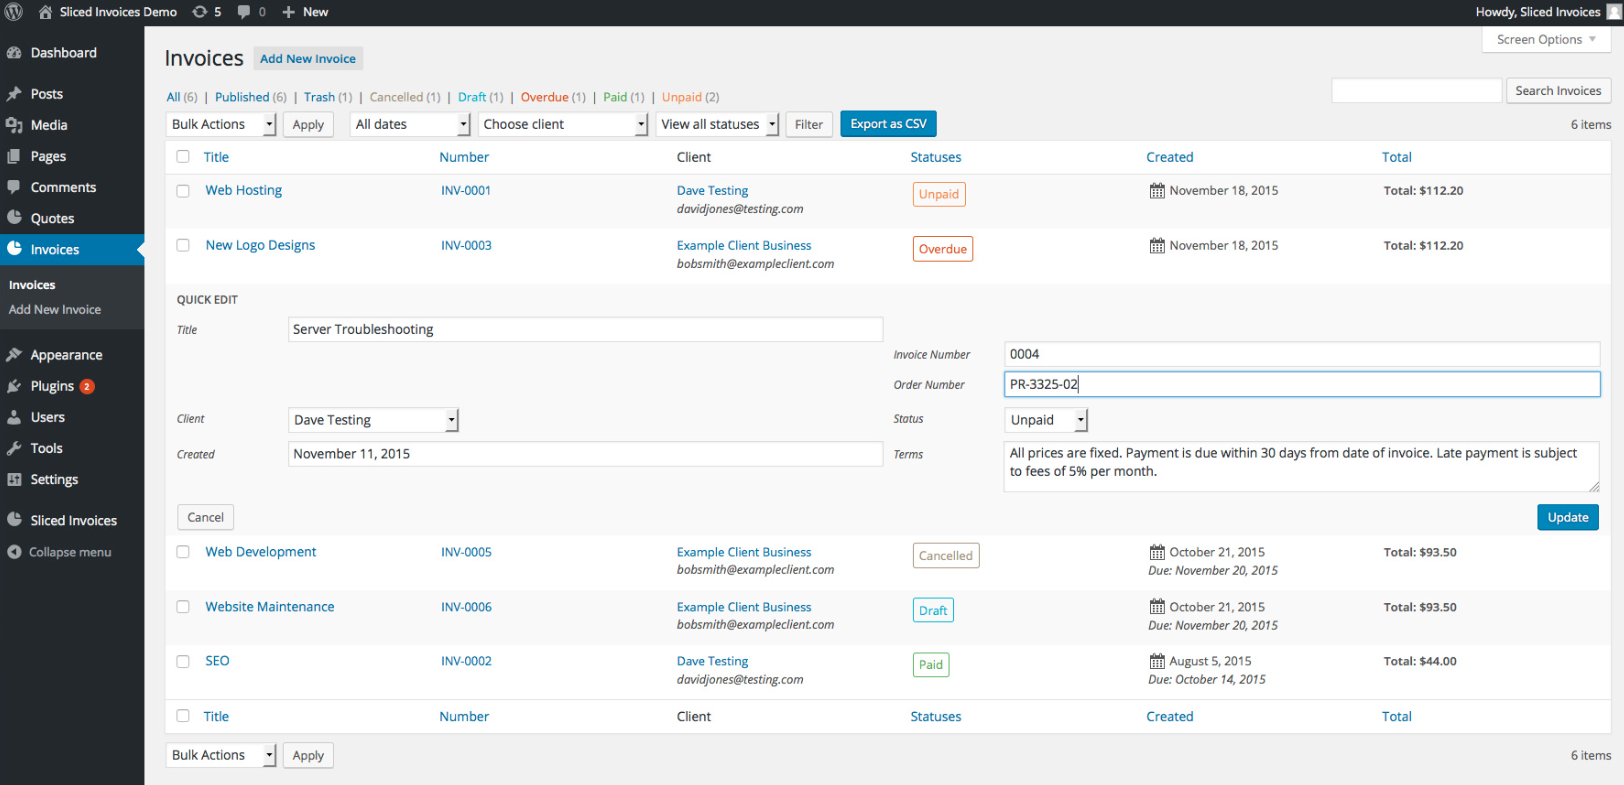Screen dimensions: 1624x785
Task: Collapse the sidebar menu
Action: [x=69, y=552]
